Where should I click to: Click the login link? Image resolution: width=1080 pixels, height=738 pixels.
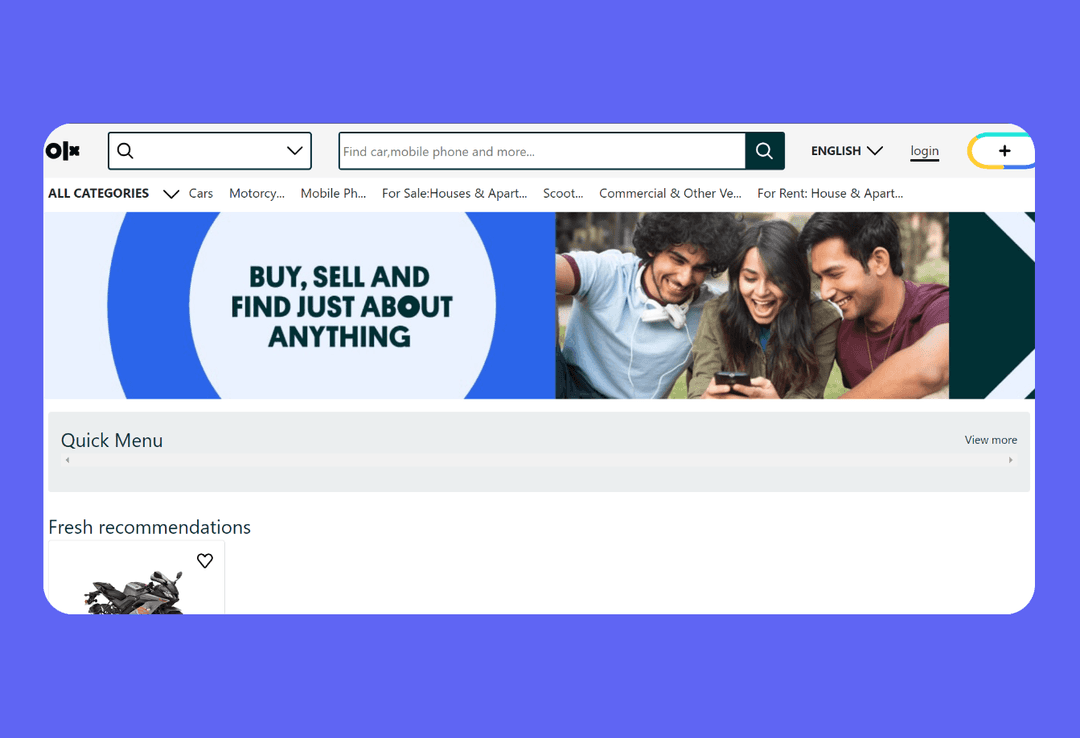[x=924, y=151]
